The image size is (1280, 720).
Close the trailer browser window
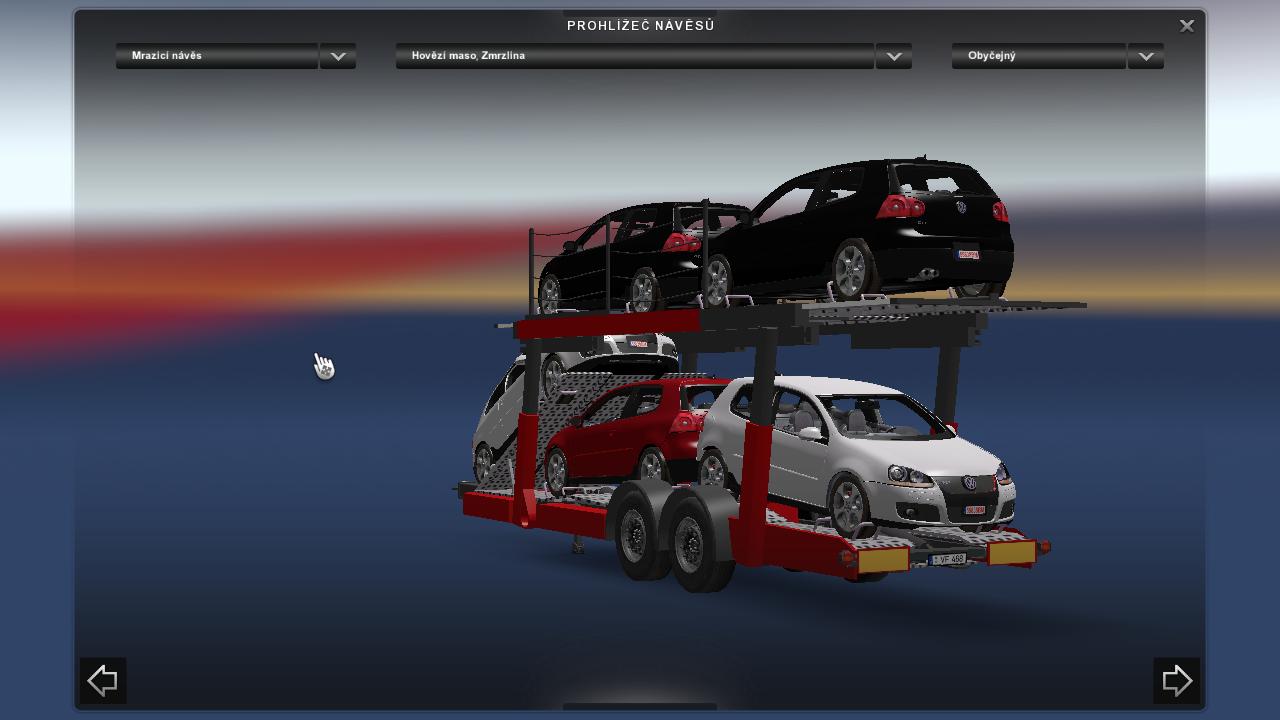click(x=1186, y=26)
